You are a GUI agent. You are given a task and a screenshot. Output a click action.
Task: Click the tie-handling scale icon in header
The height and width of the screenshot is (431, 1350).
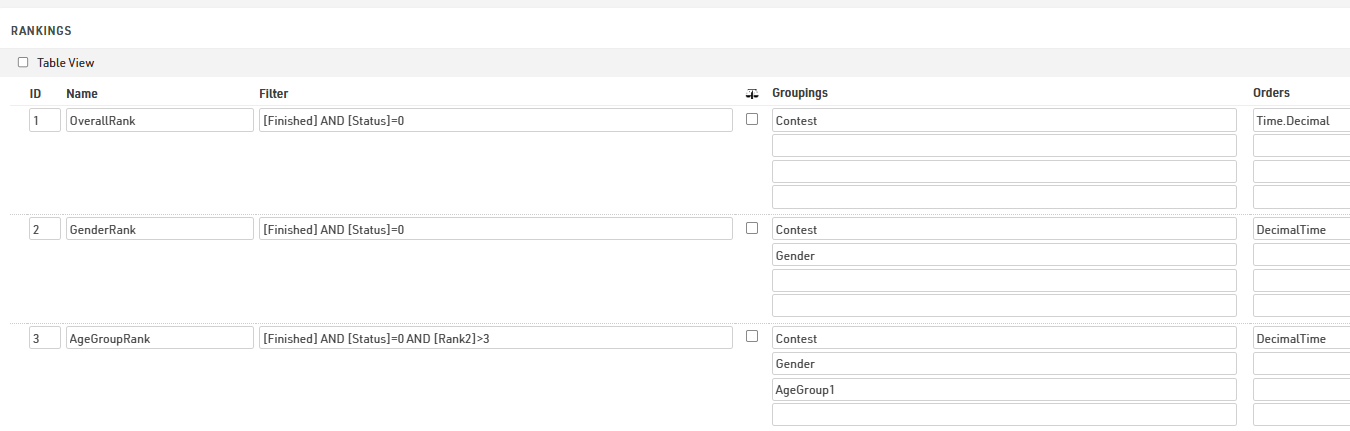tap(752, 94)
